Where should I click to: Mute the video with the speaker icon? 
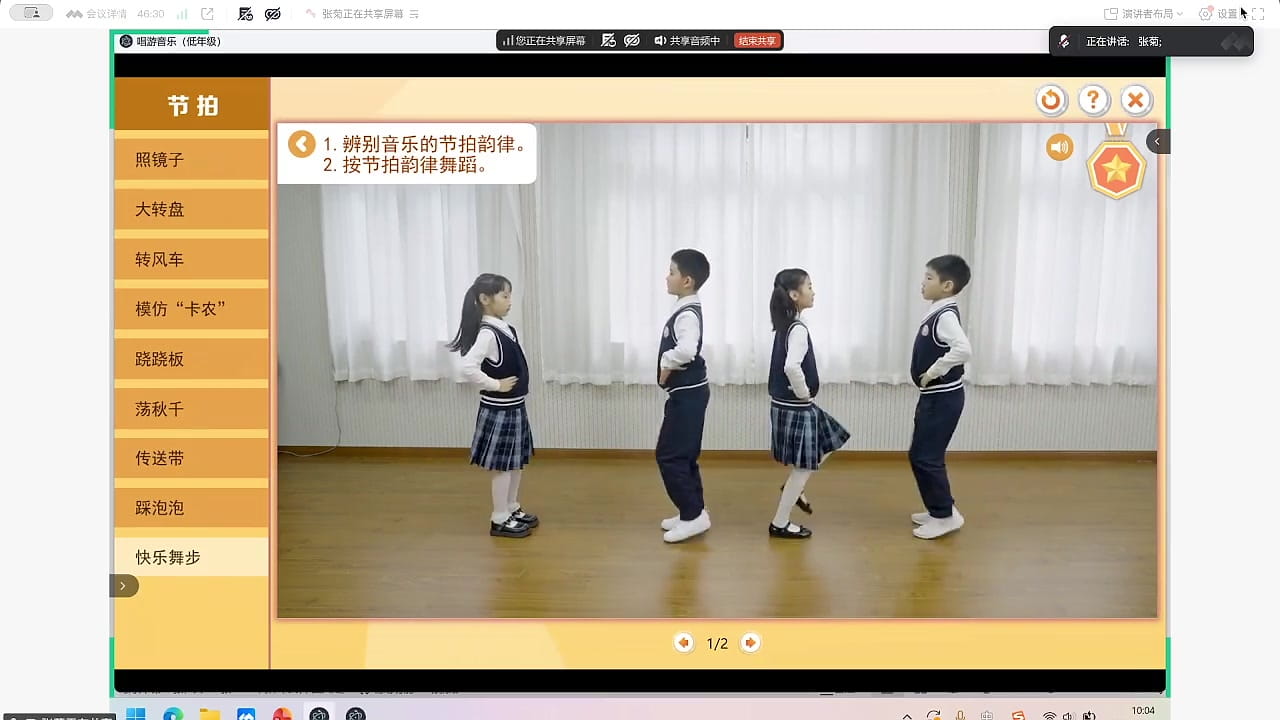(x=1059, y=148)
